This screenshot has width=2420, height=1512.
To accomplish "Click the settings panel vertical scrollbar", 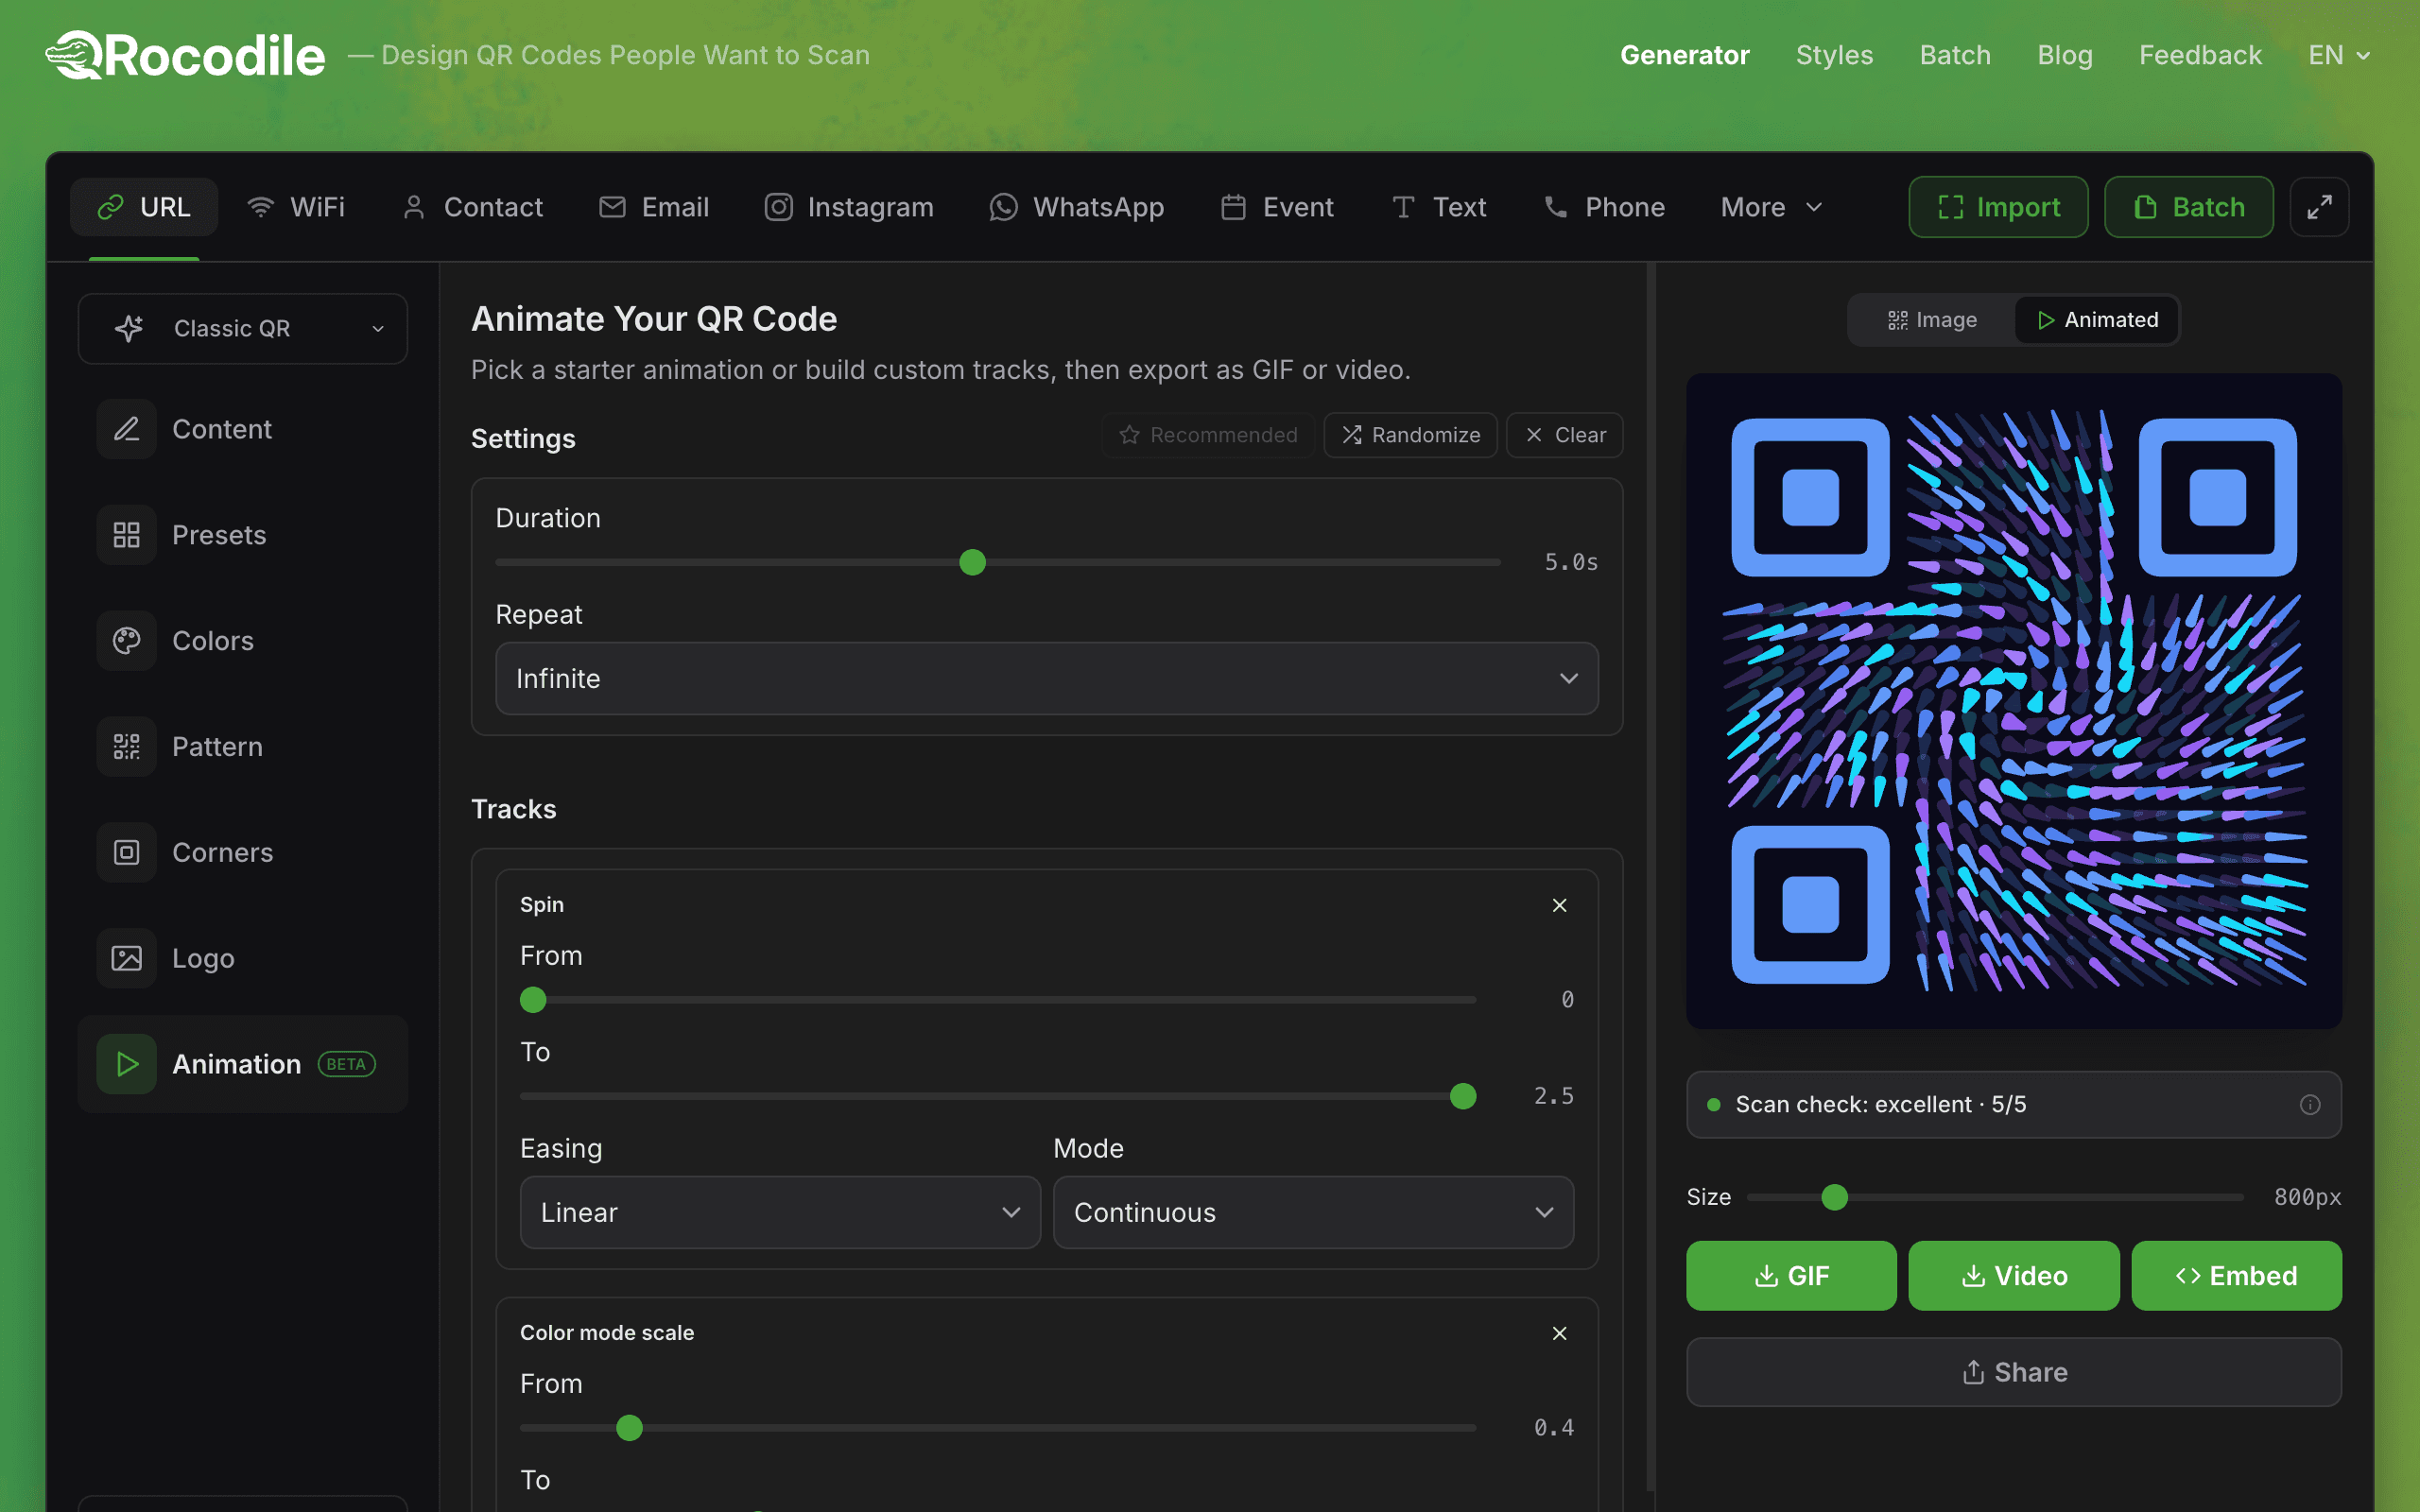I will [x=1651, y=877].
